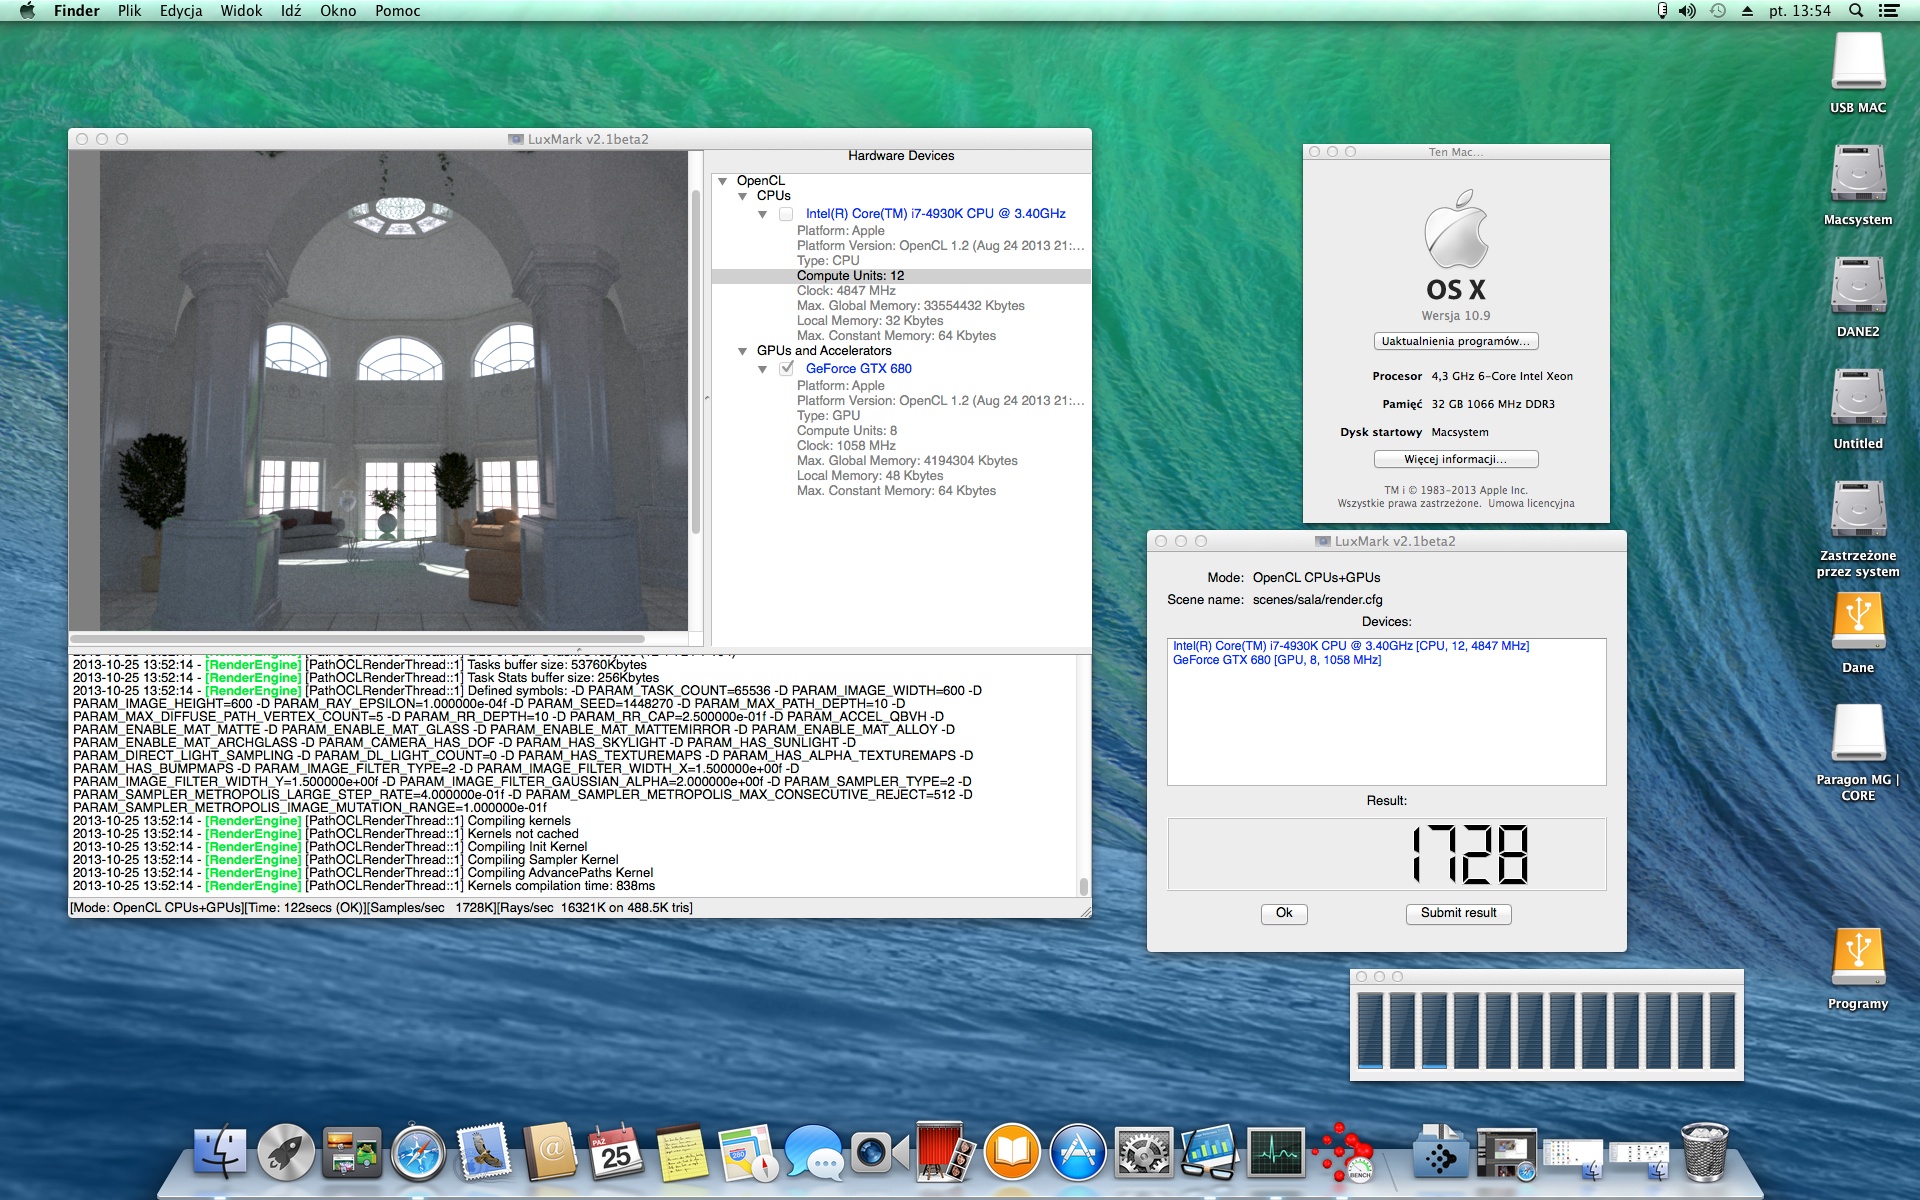The width and height of the screenshot is (1920, 1200).
Task: Open the Paragon MG CORE drive on desktop
Action: (1858, 753)
